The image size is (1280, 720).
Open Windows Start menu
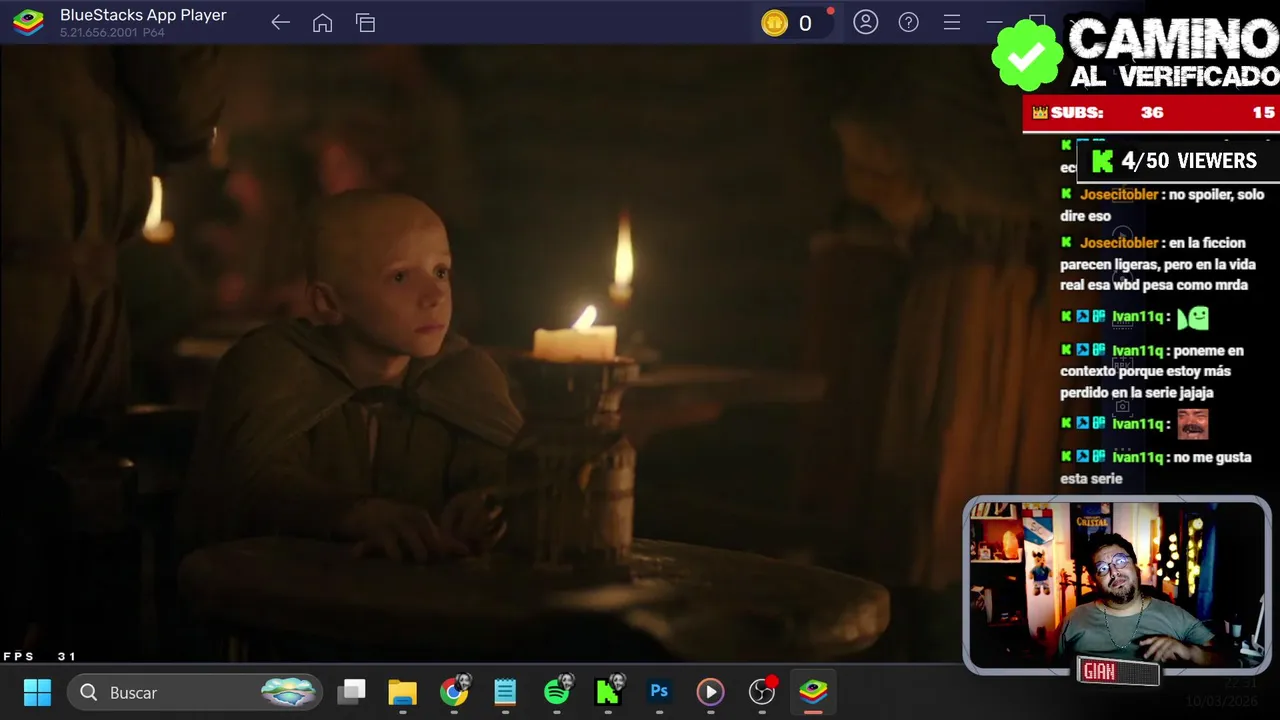click(37, 692)
